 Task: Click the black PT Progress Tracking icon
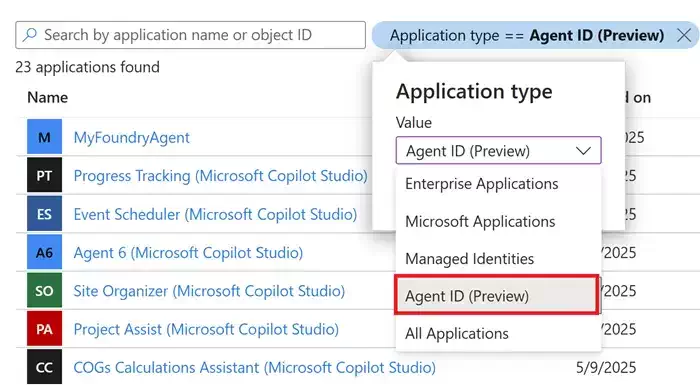click(44, 175)
